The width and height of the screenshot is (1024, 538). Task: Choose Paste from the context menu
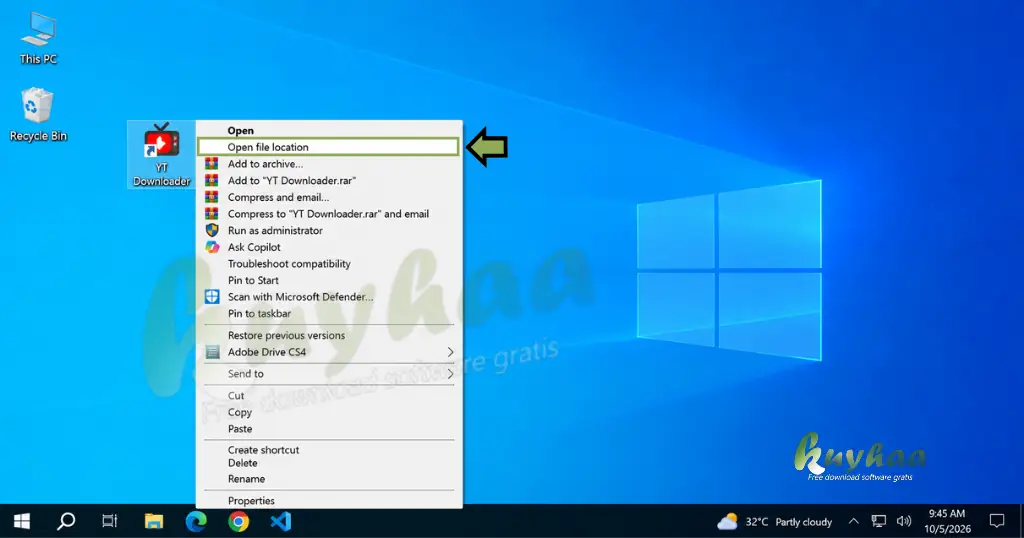(x=328, y=429)
